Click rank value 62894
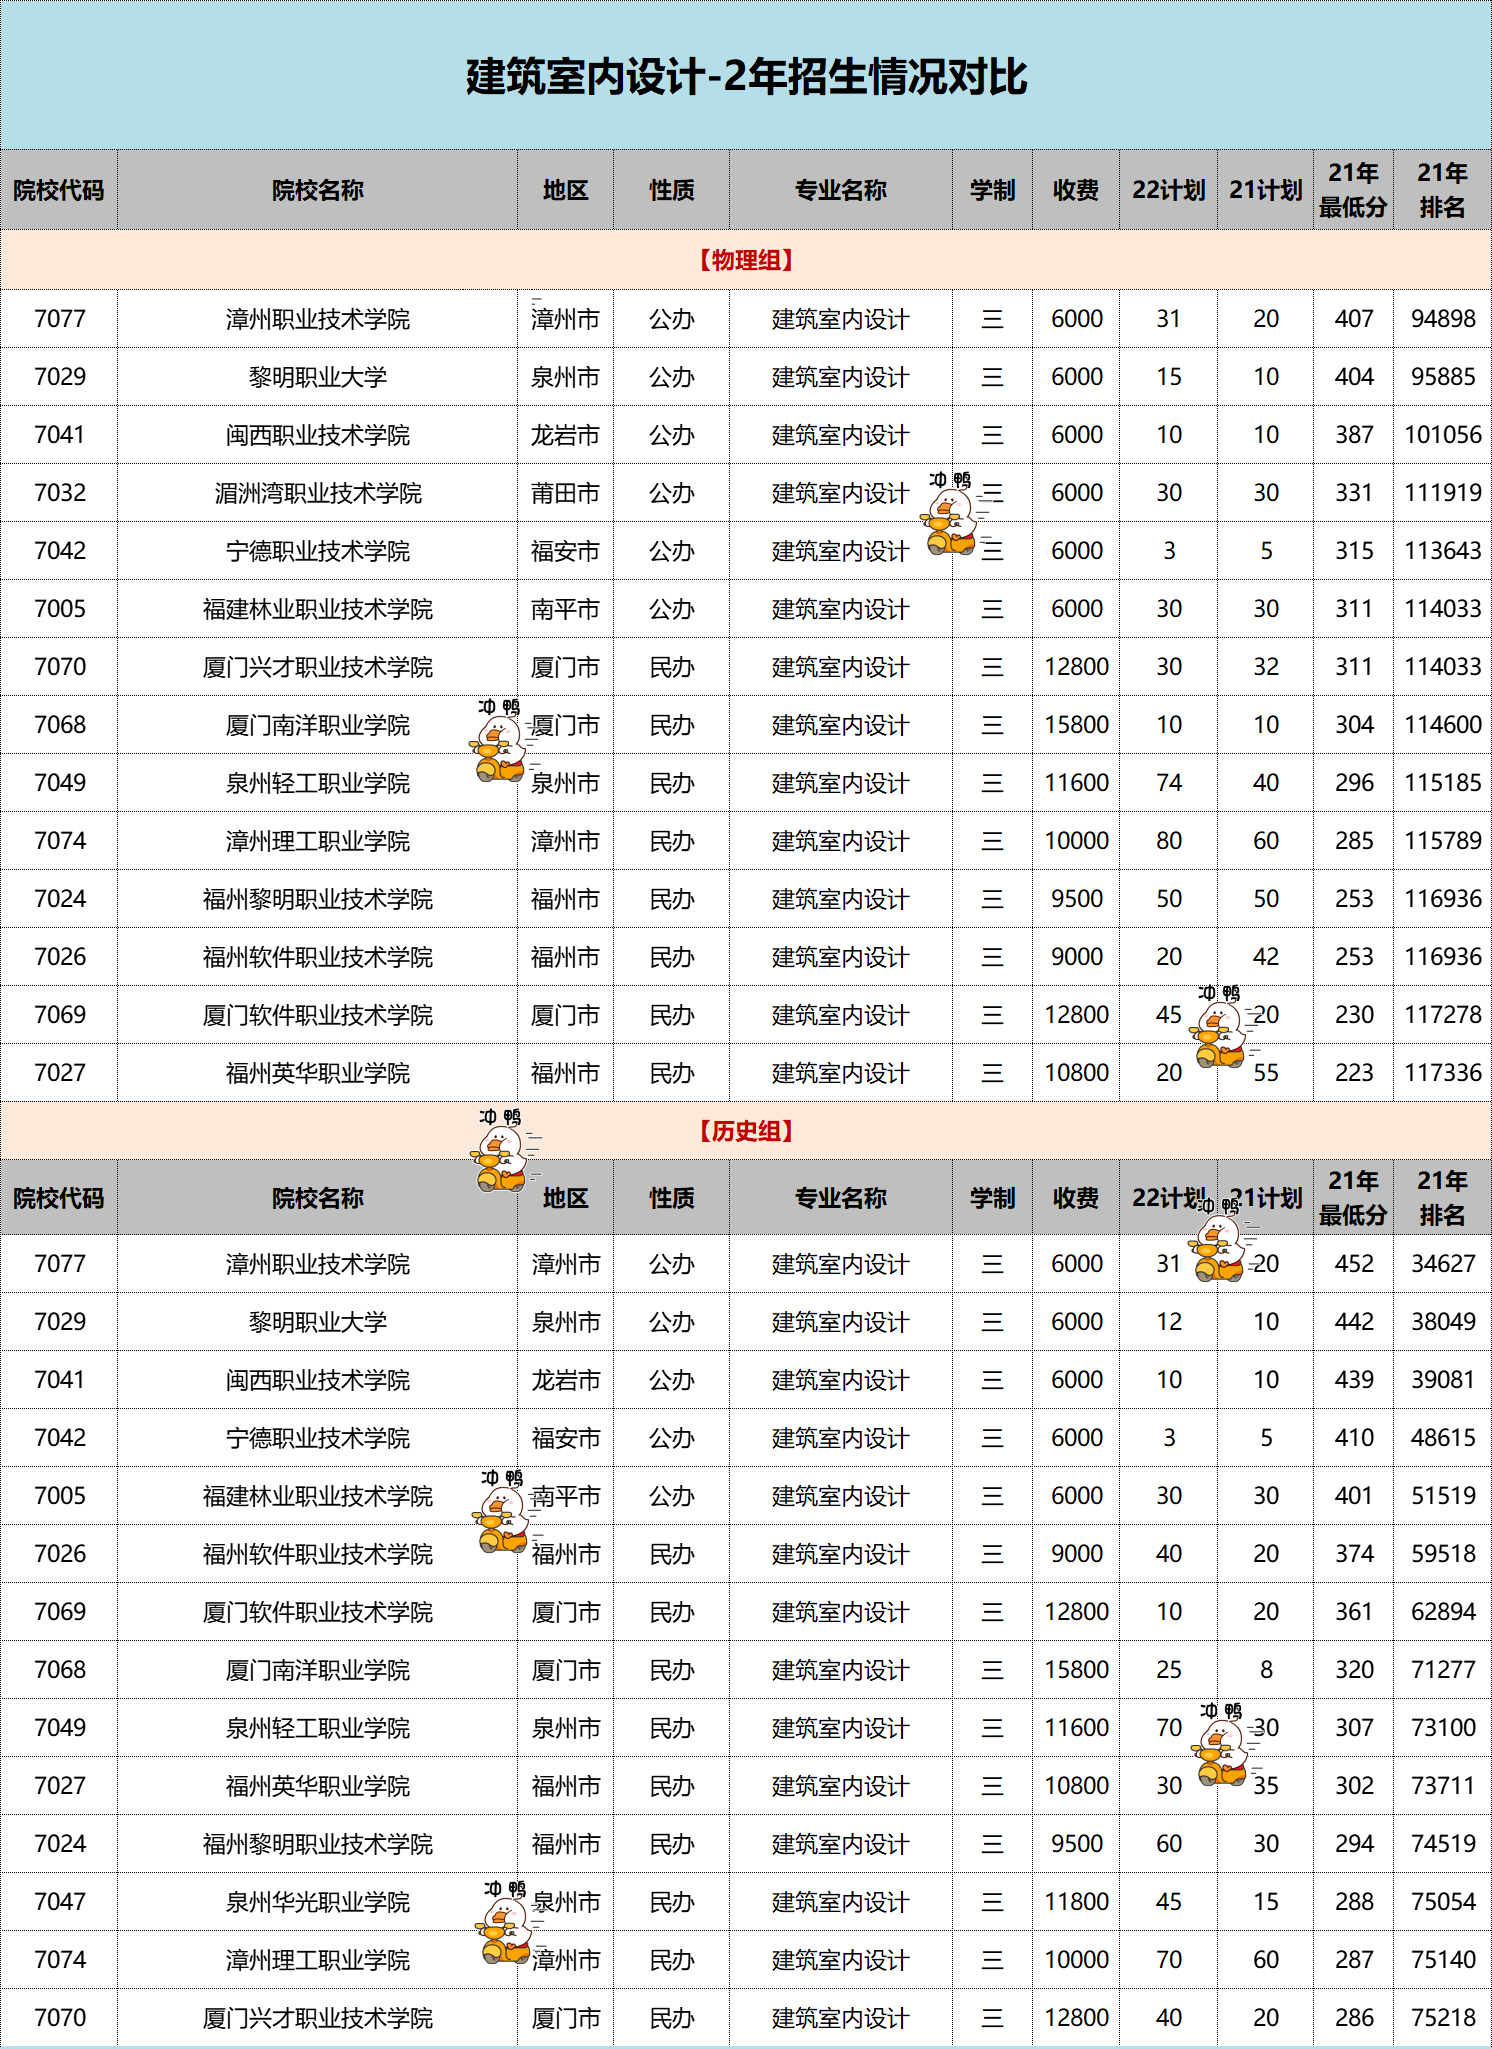Image resolution: width=1492 pixels, height=2049 pixels. click(x=1443, y=1612)
